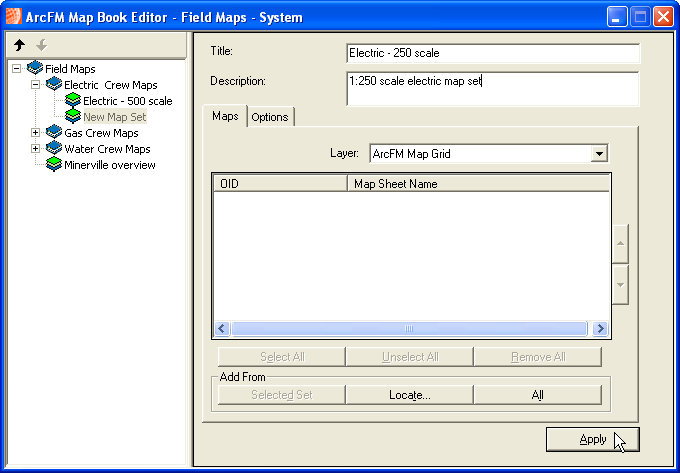Click the move up arrow icon
The height and width of the screenshot is (473, 680).
click(20, 45)
